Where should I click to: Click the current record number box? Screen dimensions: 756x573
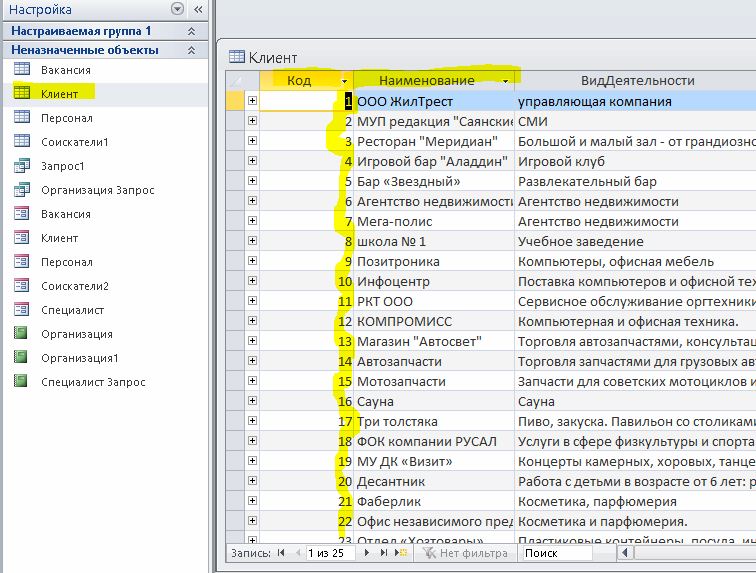330,553
